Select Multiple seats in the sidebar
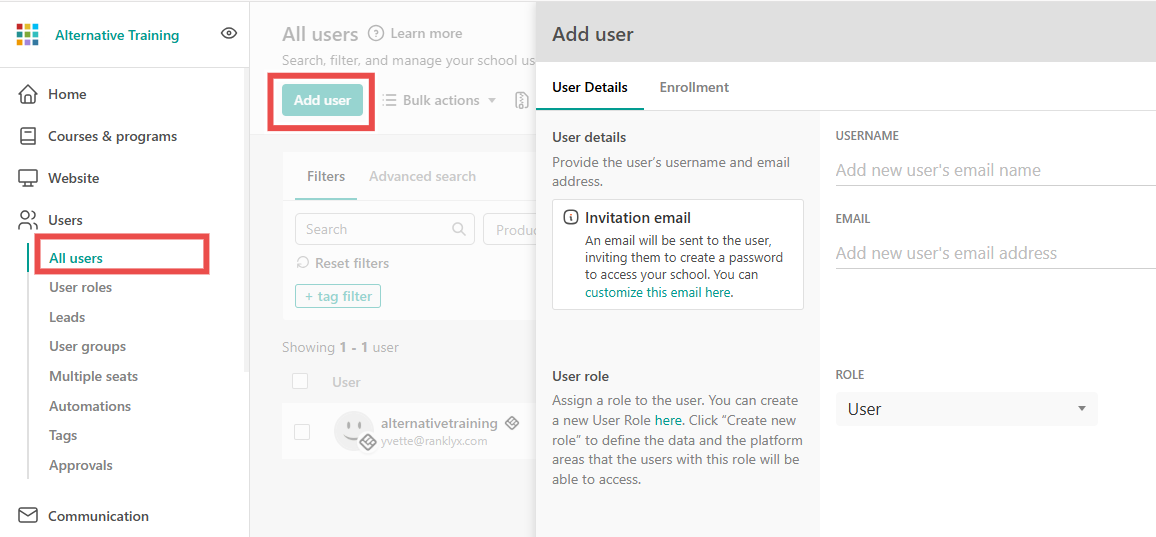Image resolution: width=1156 pixels, height=537 pixels. tap(94, 376)
